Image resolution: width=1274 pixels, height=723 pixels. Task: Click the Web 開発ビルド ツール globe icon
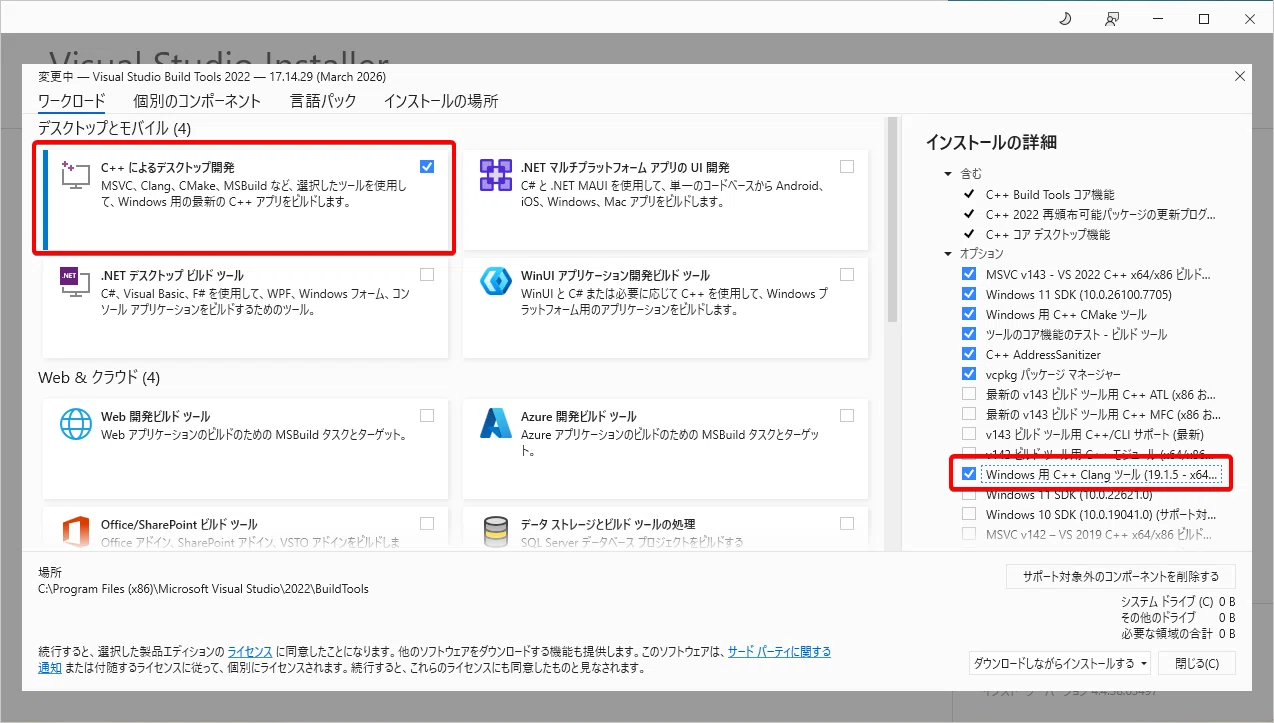coord(77,423)
